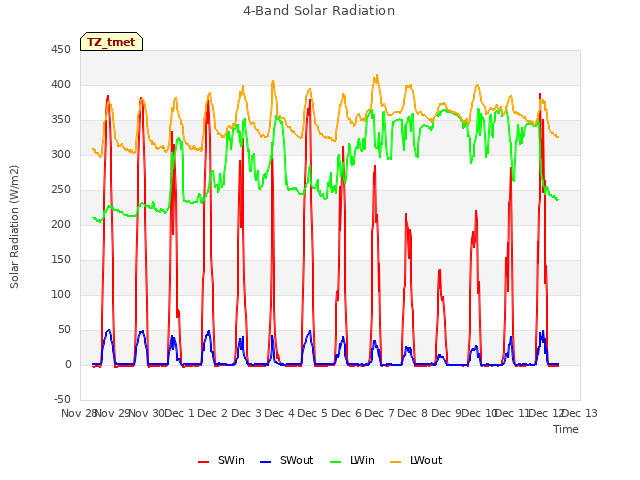Click the green LWin legend swatch
The height and width of the screenshot is (480, 640).
pos(335,462)
